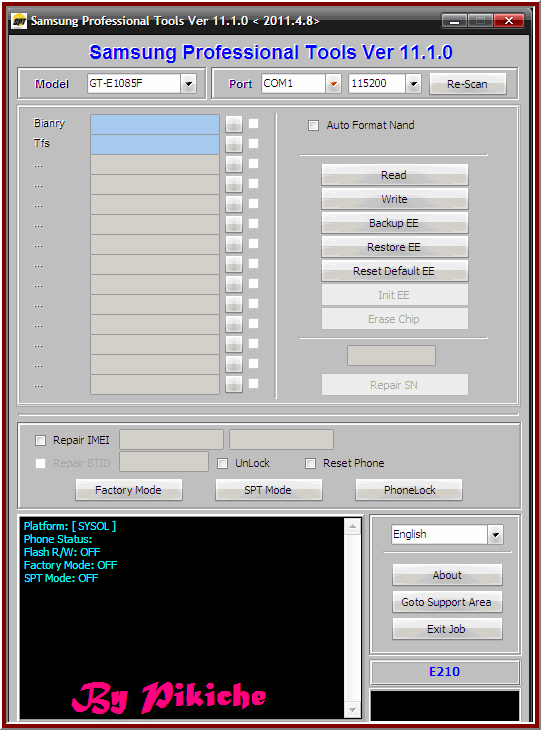Screen dimensions: 541x730
Task: Click the browse icon in the Tfs row
Action: 234,144
